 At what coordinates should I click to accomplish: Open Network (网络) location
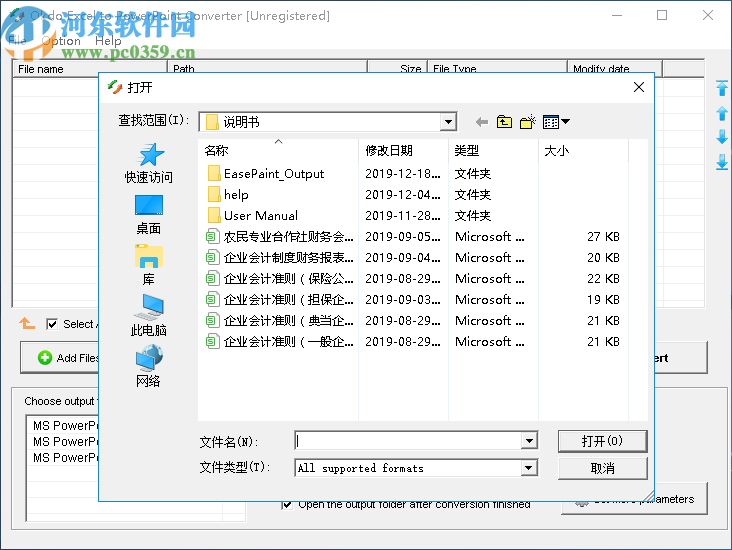pos(148,367)
